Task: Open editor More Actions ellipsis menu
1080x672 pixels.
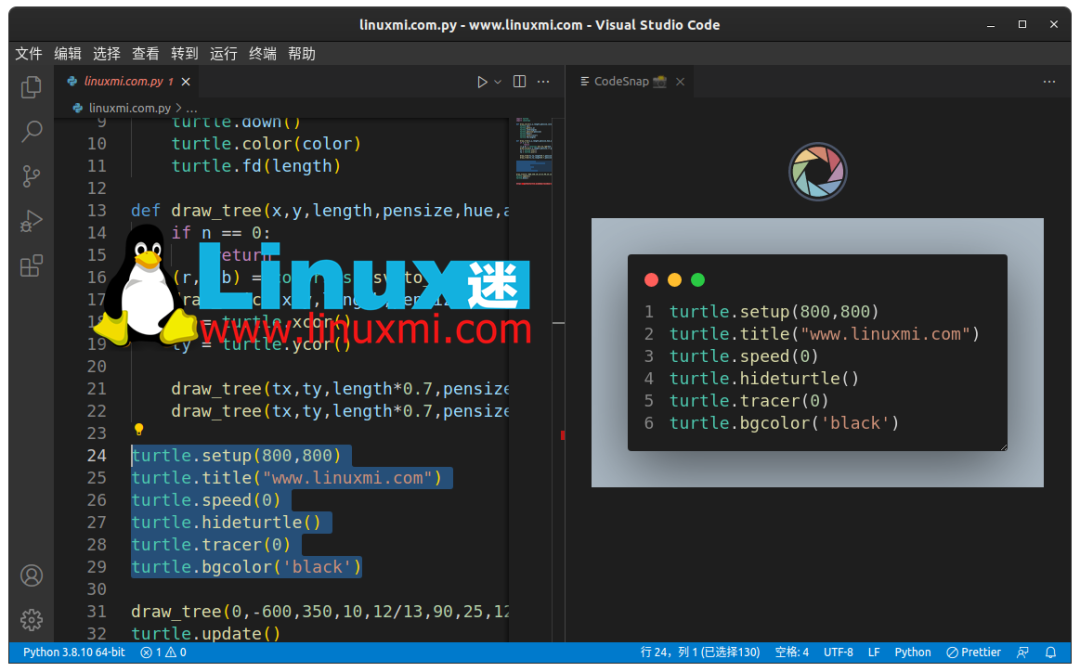Action: pyautogui.click(x=544, y=82)
